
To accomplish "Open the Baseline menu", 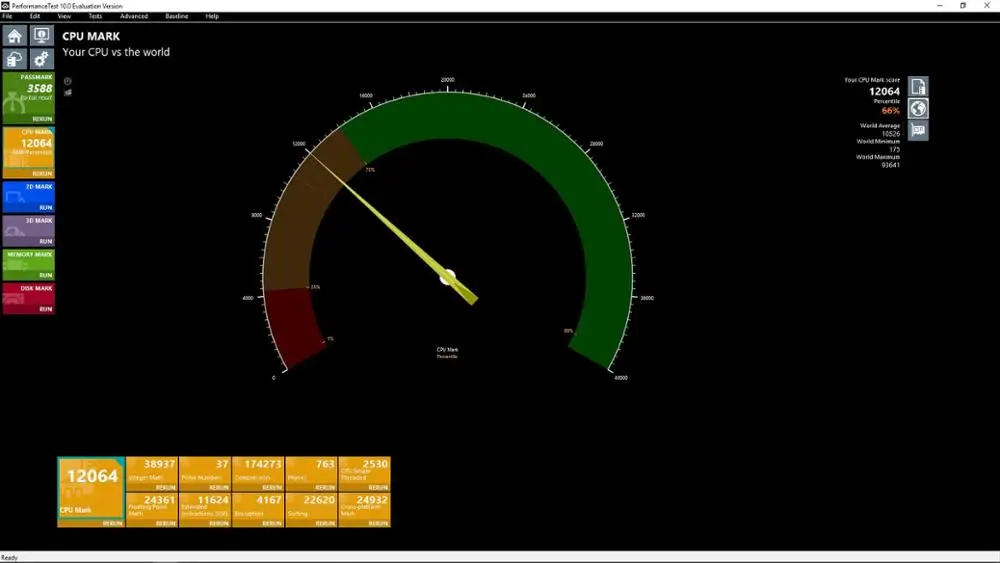I will (x=177, y=16).
